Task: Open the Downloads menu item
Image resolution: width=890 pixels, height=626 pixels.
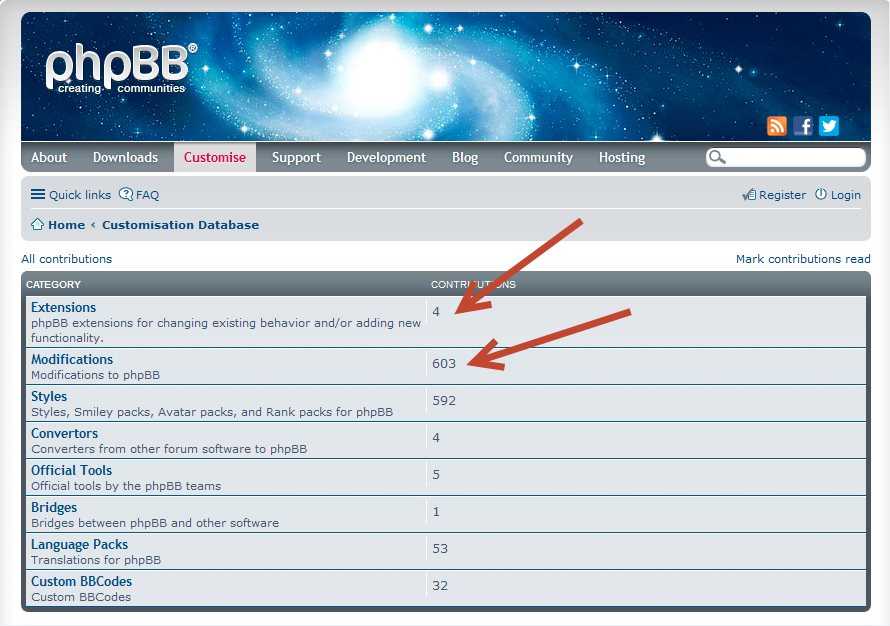Action: pyautogui.click(x=125, y=157)
